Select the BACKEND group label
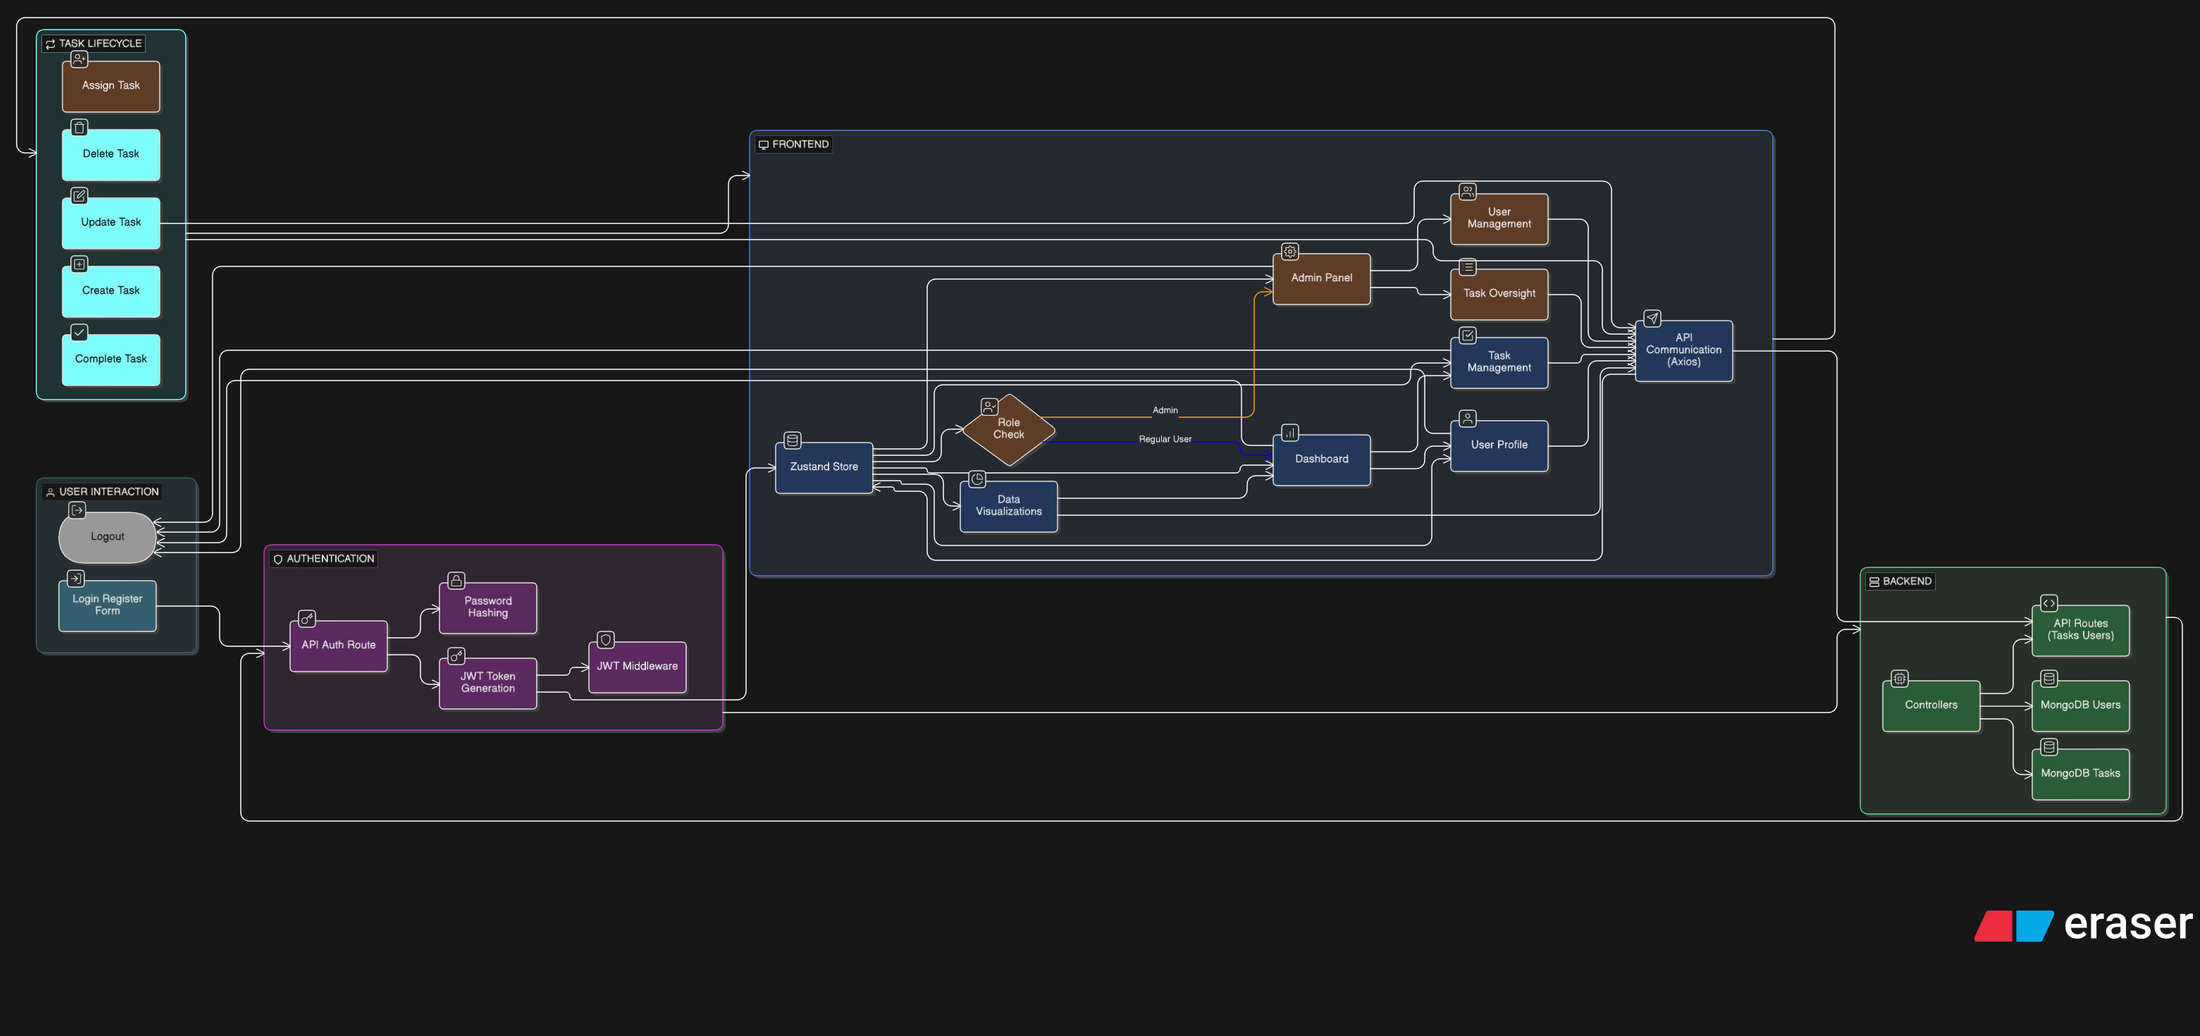This screenshot has width=2200, height=1036. pyautogui.click(x=1899, y=582)
